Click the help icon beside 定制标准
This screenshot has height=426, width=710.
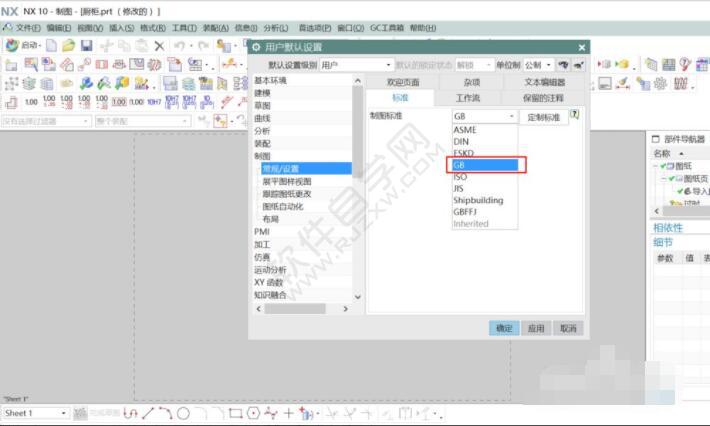click(575, 114)
